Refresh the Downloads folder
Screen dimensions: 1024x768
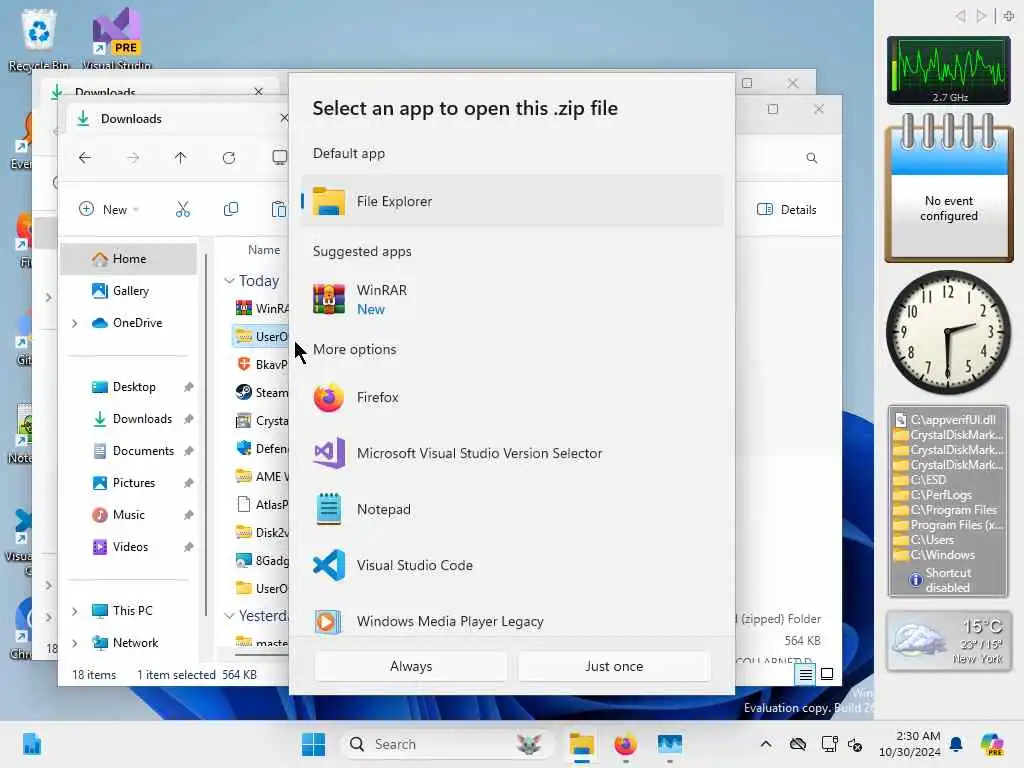[x=229, y=157]
